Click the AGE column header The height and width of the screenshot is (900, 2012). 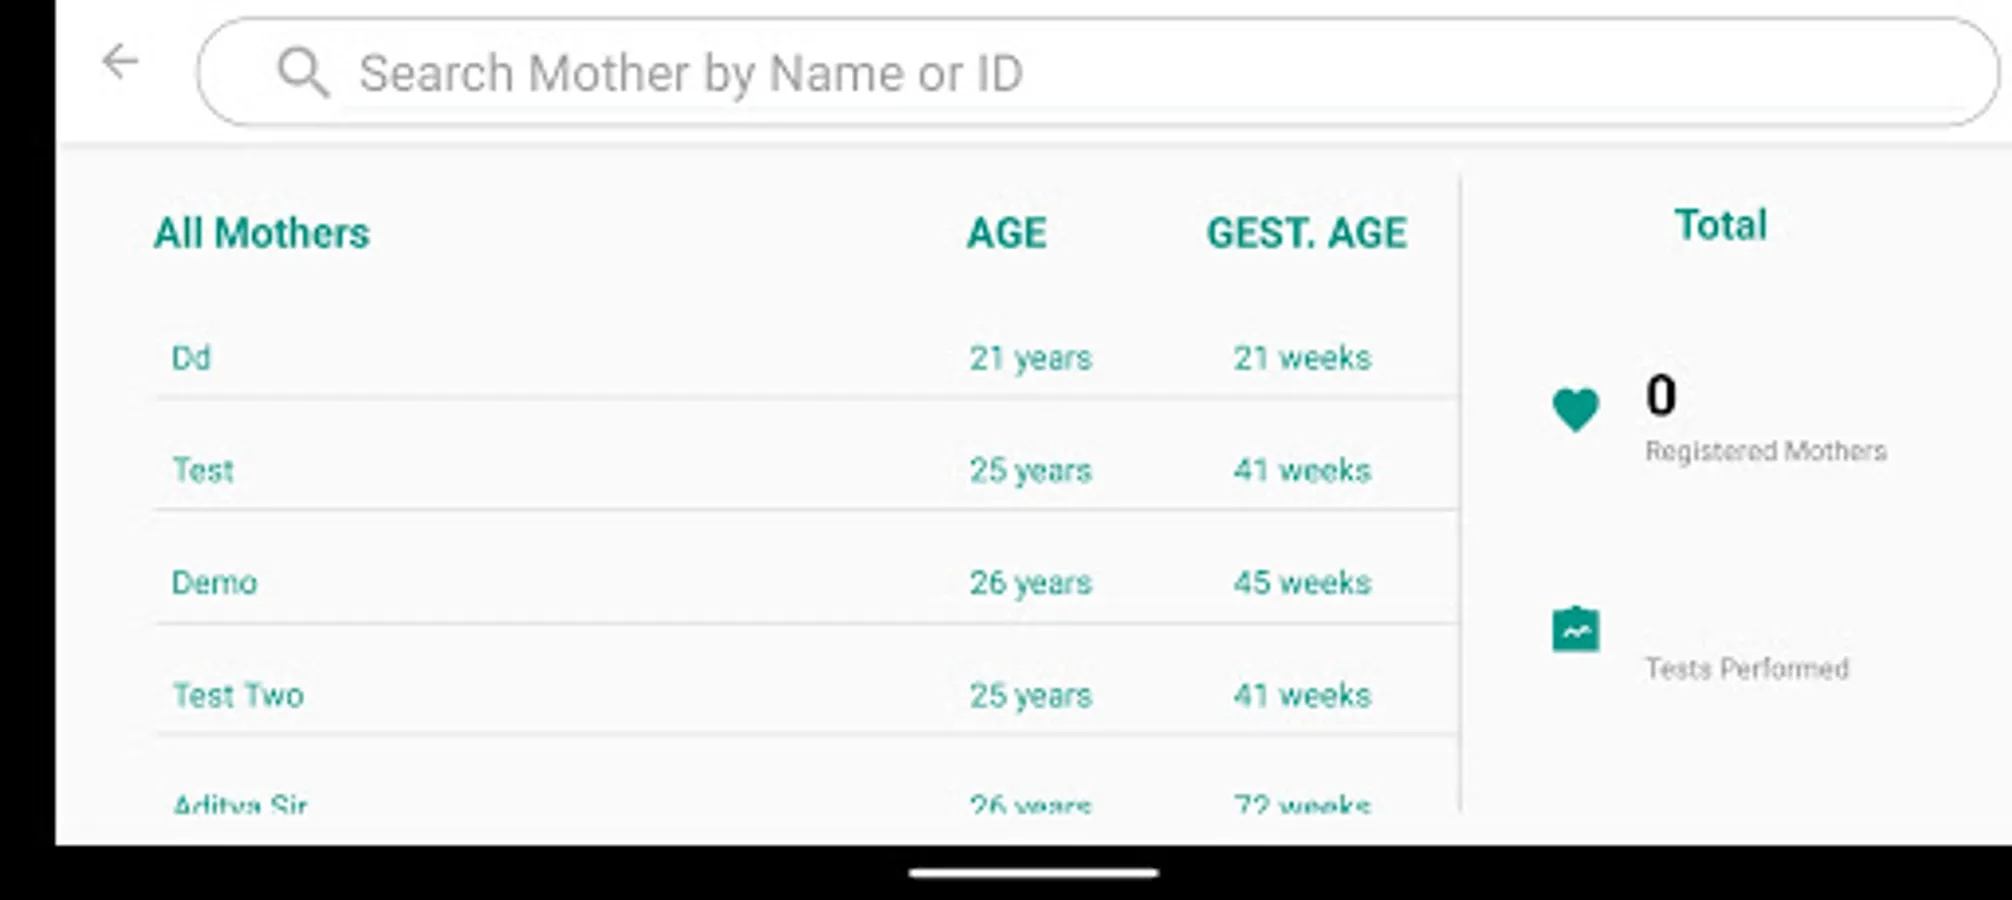point(1006,233)
